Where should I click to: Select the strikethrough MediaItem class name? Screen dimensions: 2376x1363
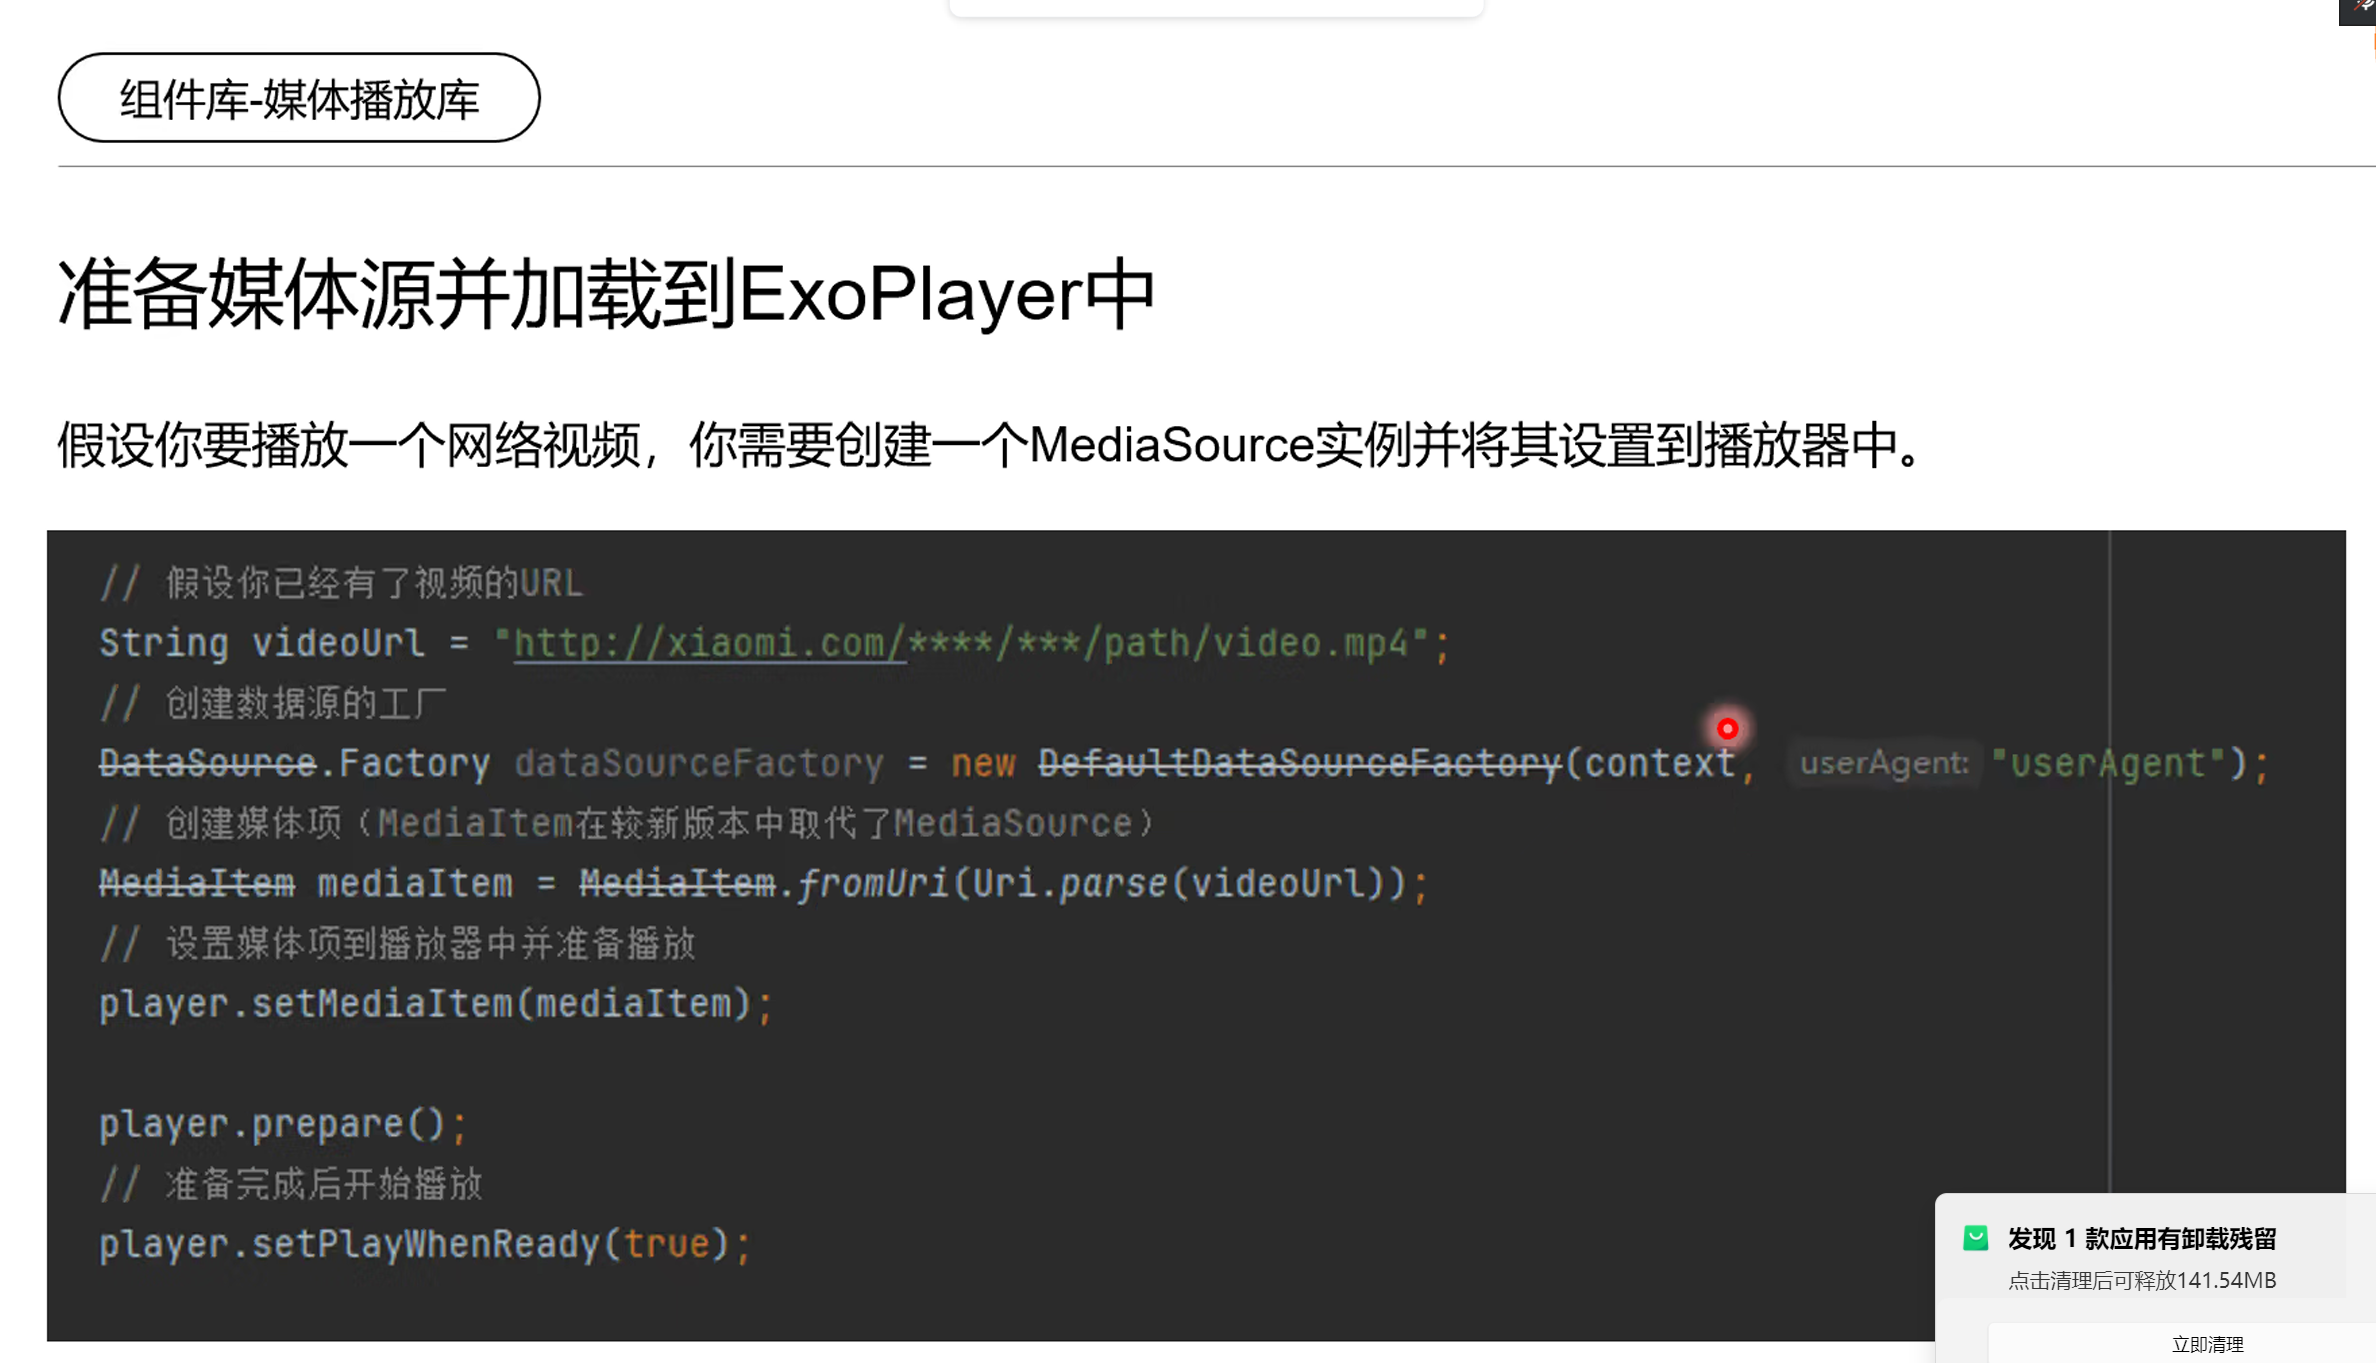pyautogui.click(x=196, y=881)
